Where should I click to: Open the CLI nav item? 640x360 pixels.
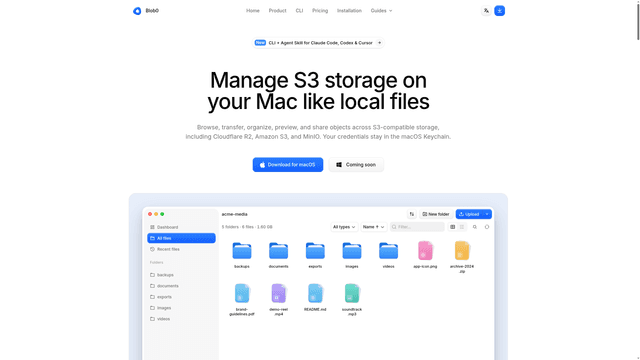click(x=299, y=11)
